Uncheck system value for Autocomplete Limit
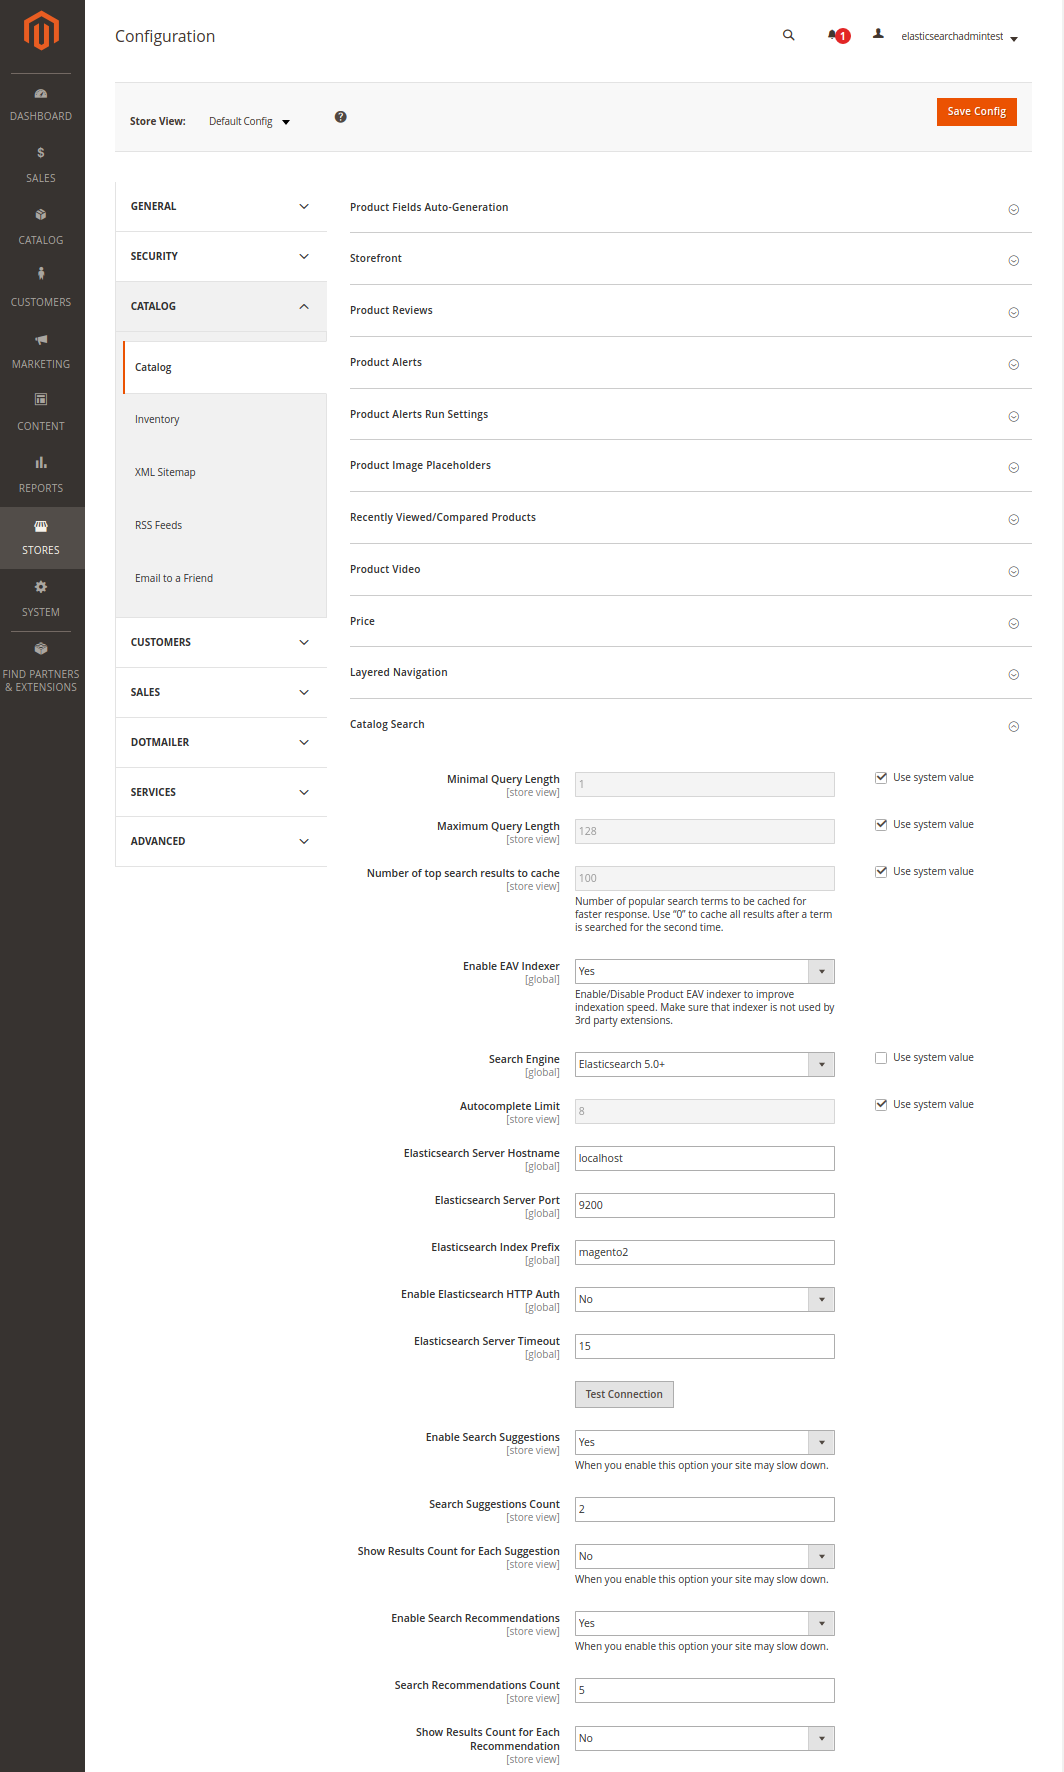The width and height of the screenshot is (1064, 1772). [x=881, y=1104]
